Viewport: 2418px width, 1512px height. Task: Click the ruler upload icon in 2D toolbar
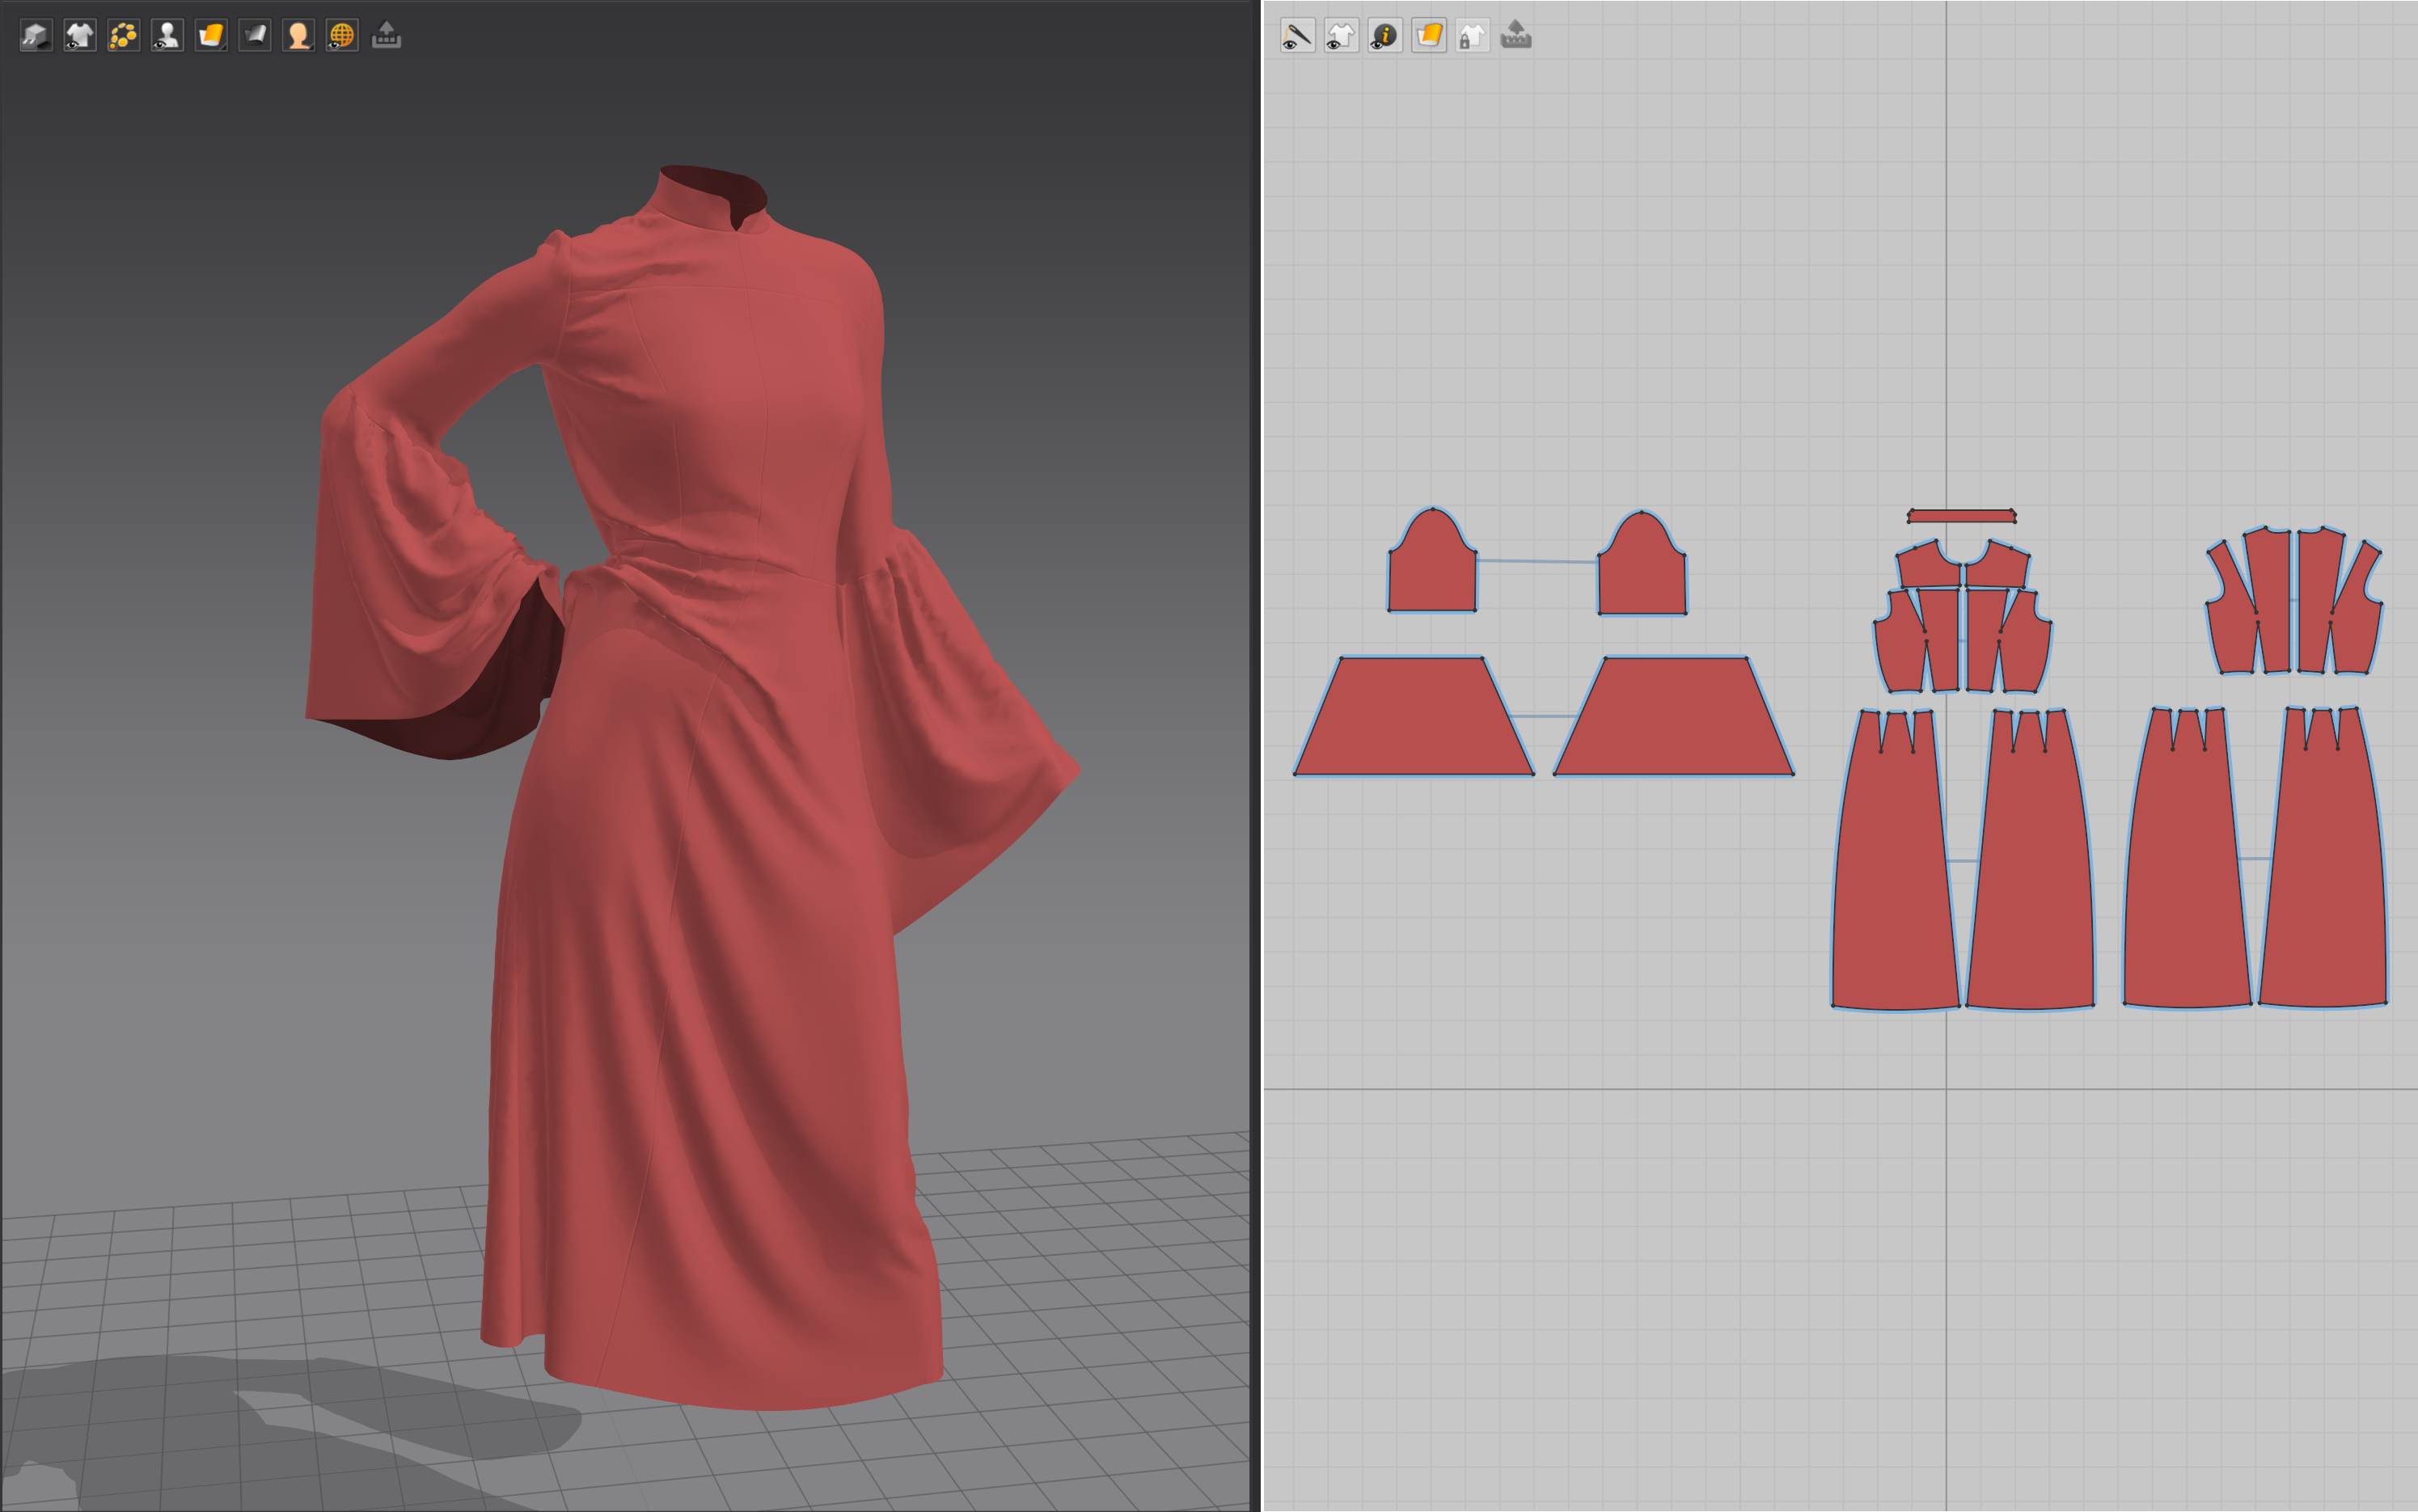pos(1516,36)
